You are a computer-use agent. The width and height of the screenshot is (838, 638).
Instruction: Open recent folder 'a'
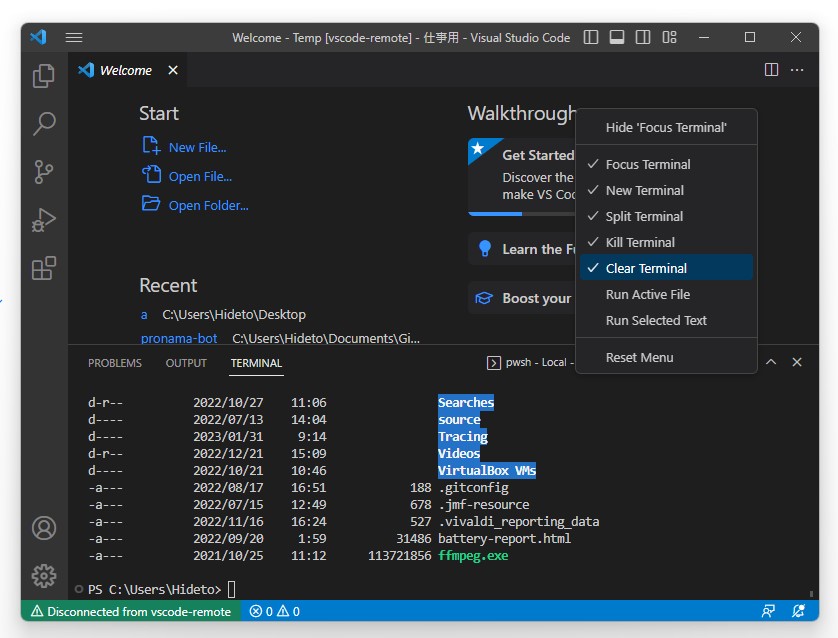pyautogui.click(x=144, y=315)
